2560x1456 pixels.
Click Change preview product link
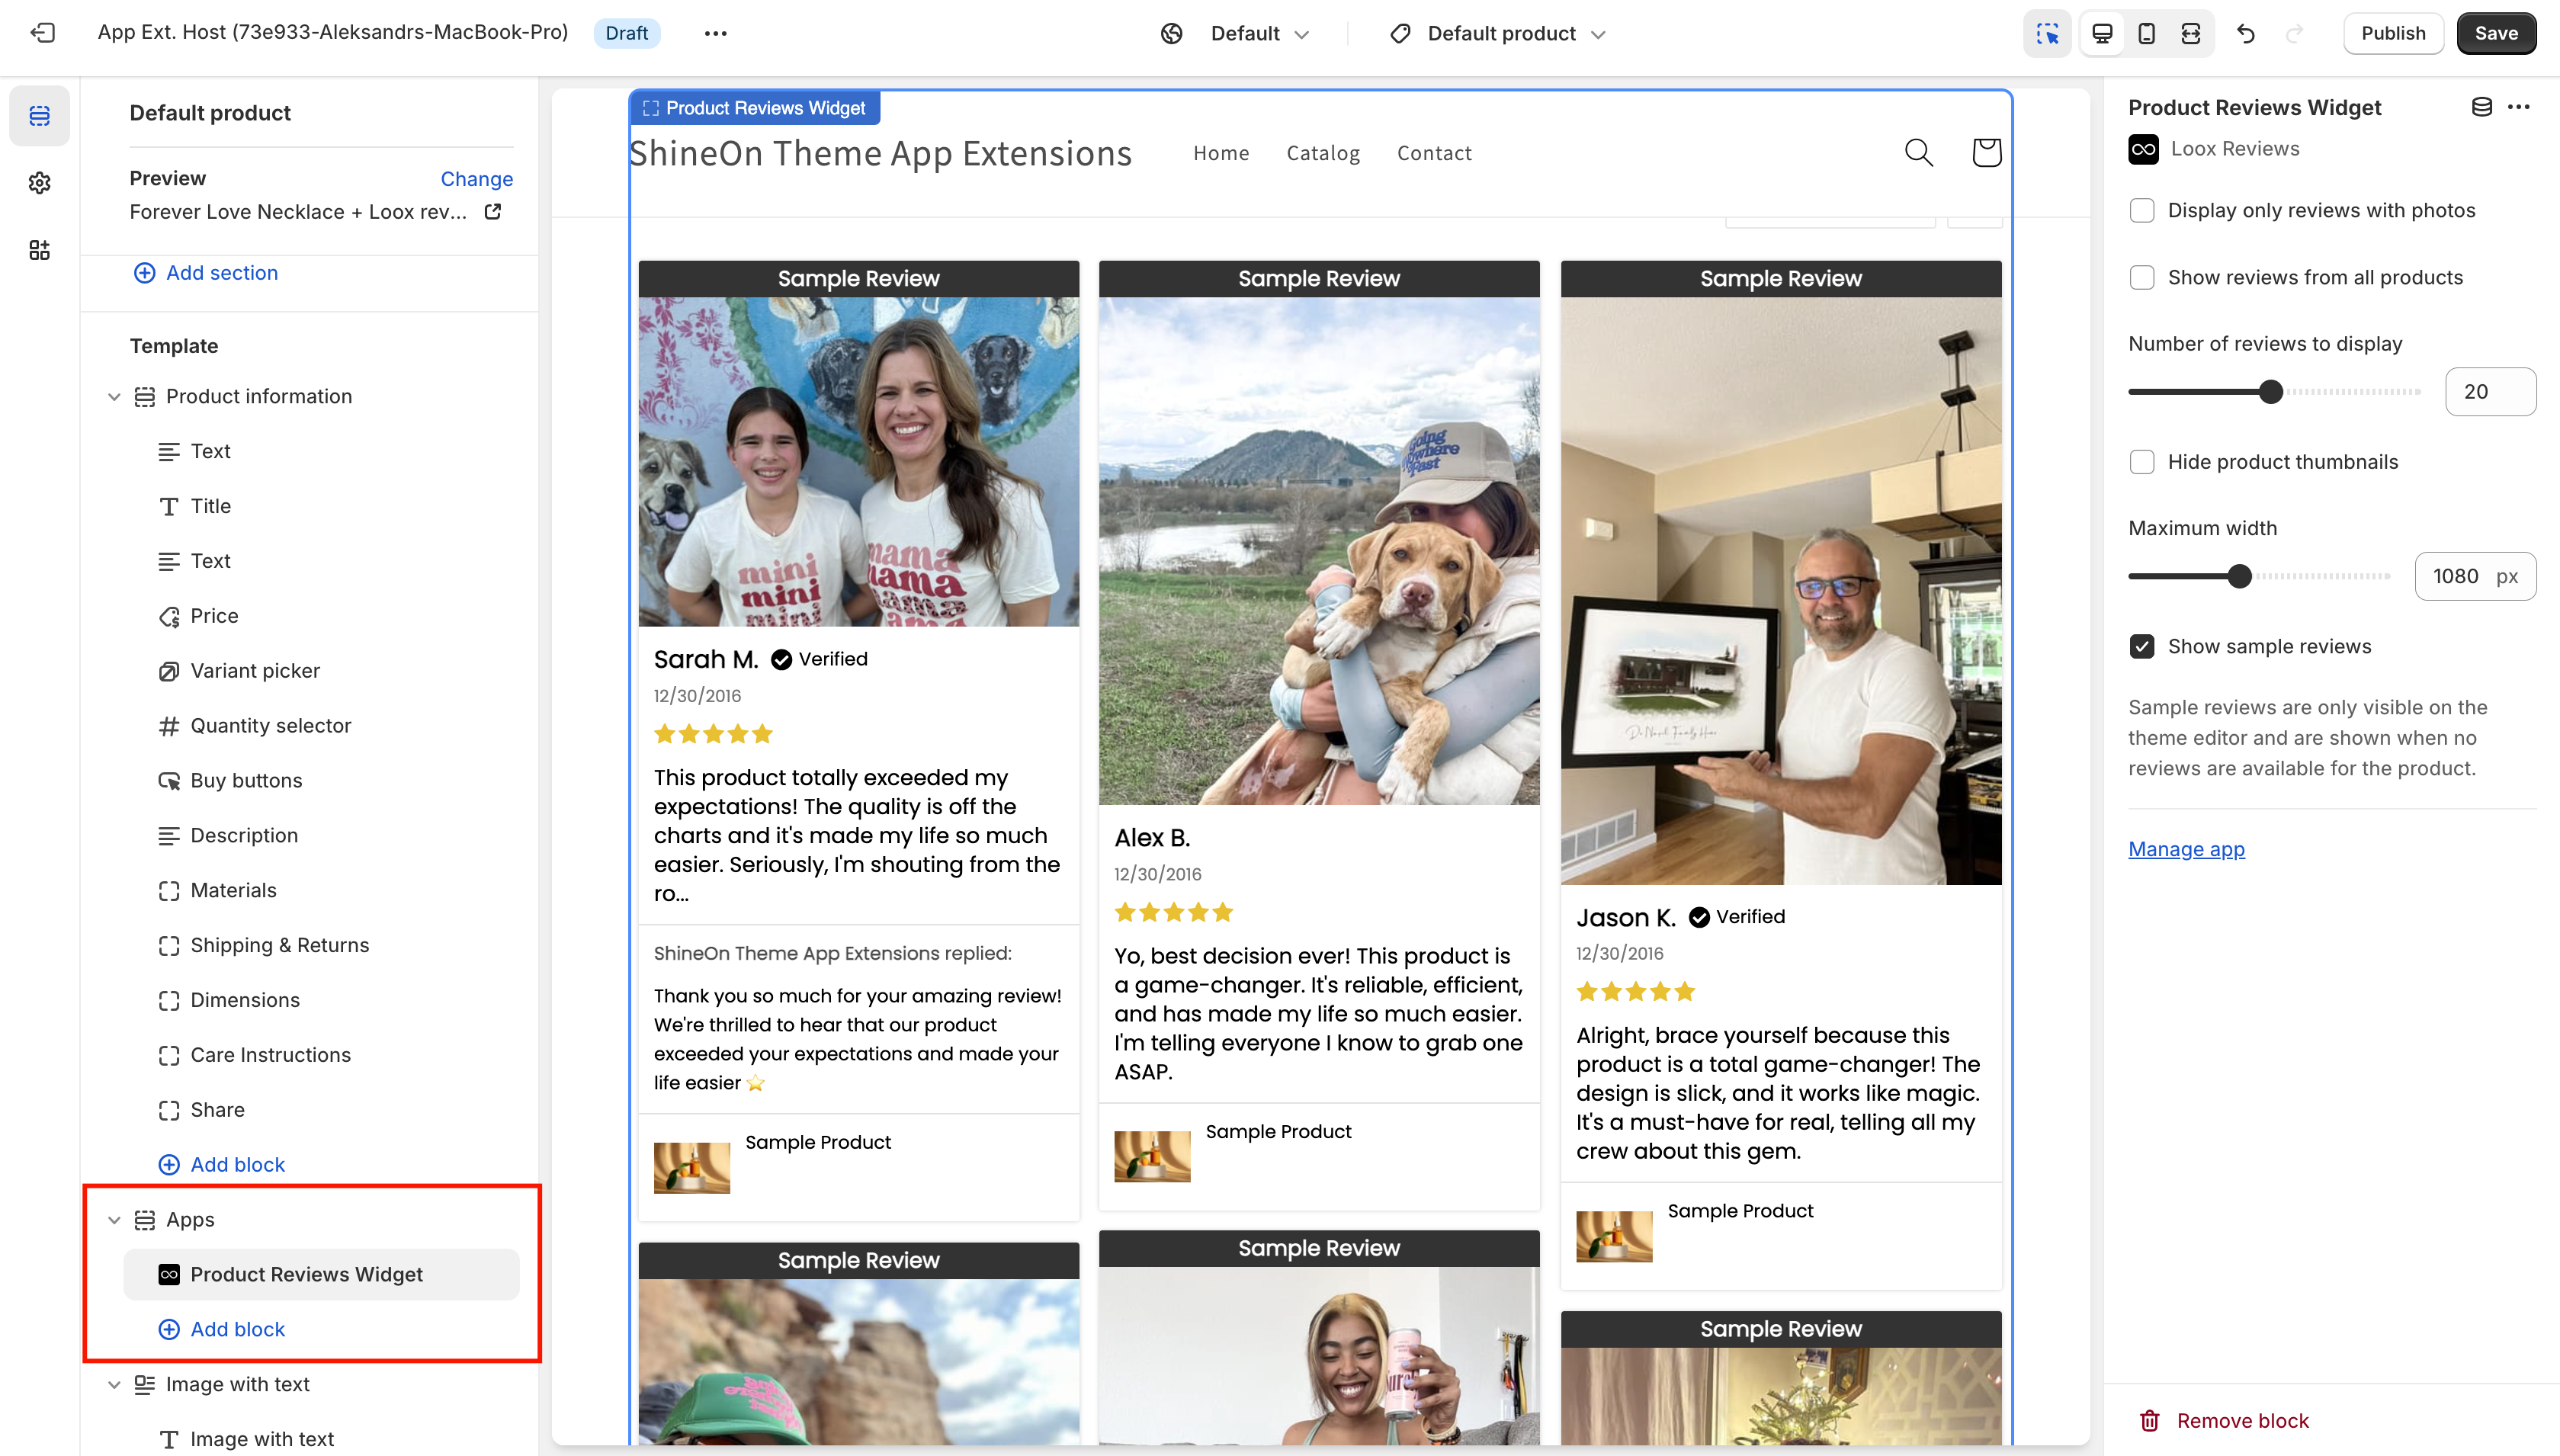(477, 179)
